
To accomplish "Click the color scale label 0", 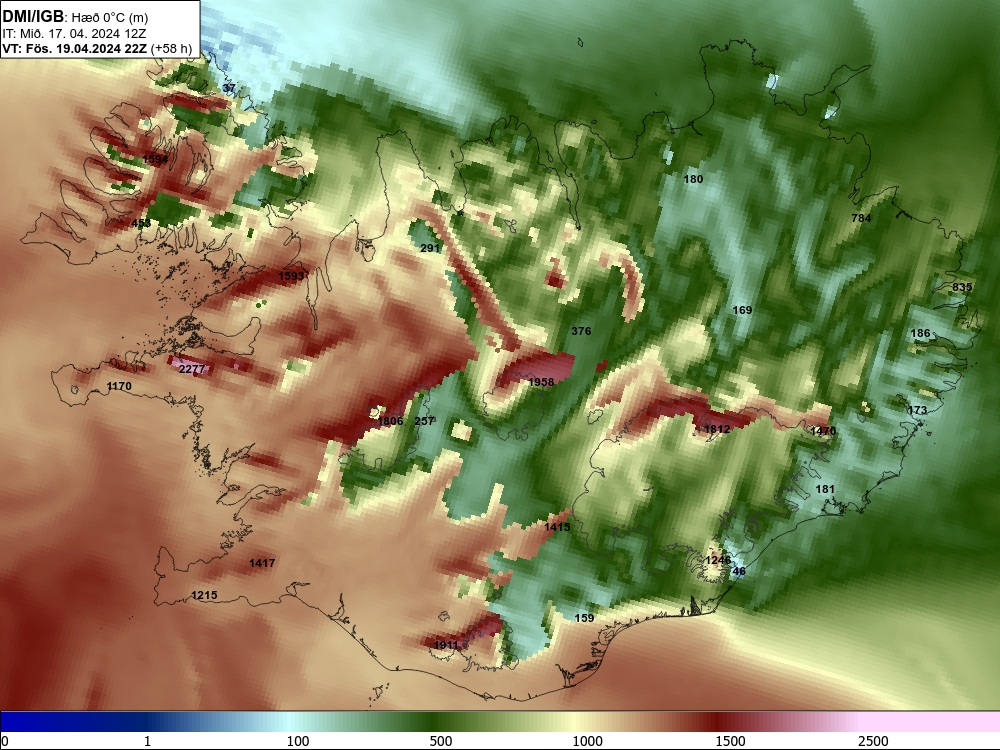I will (x=5, y=741).
